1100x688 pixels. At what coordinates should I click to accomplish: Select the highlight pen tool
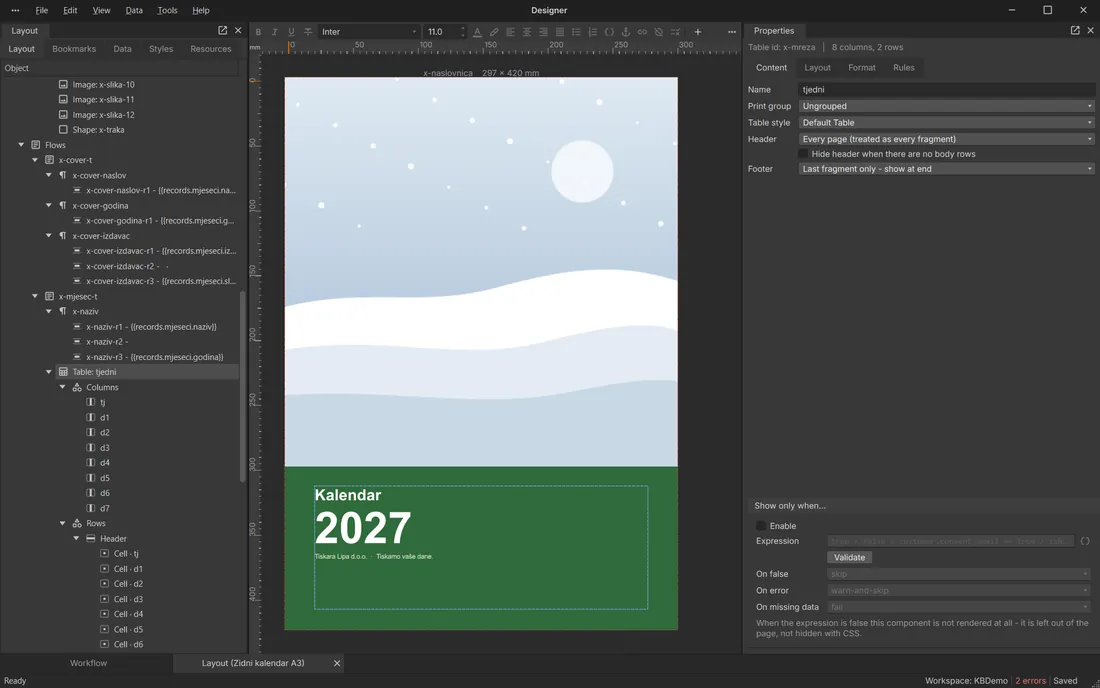point(494,32)
